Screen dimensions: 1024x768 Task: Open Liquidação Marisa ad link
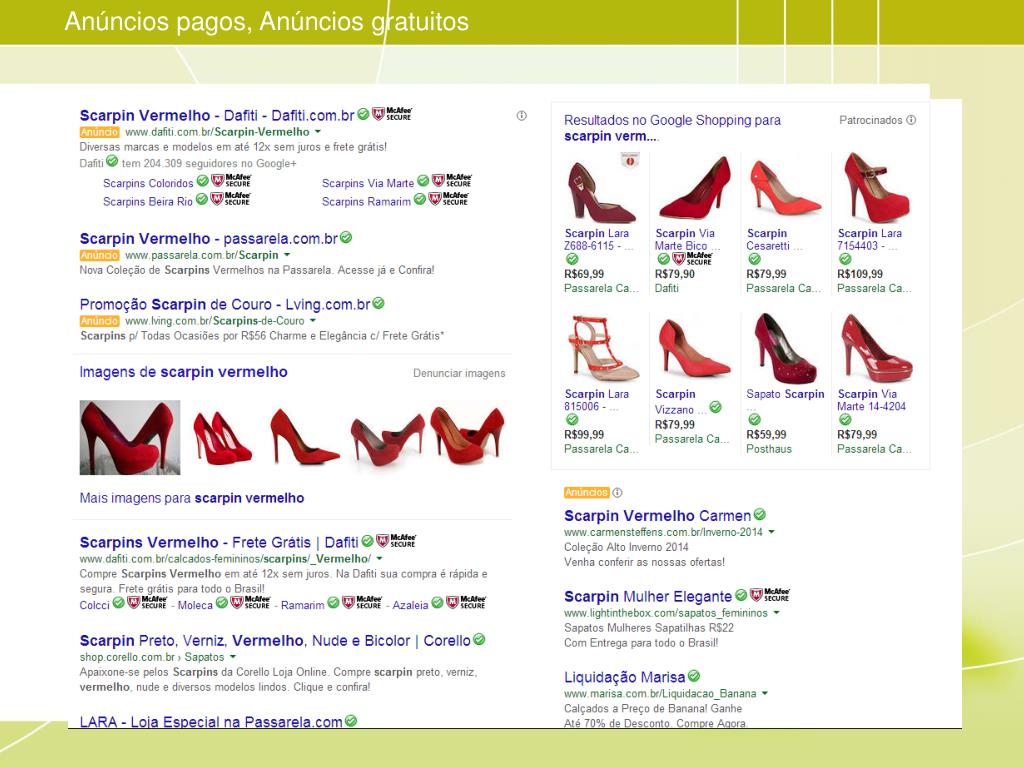click(x=625, y=677)
